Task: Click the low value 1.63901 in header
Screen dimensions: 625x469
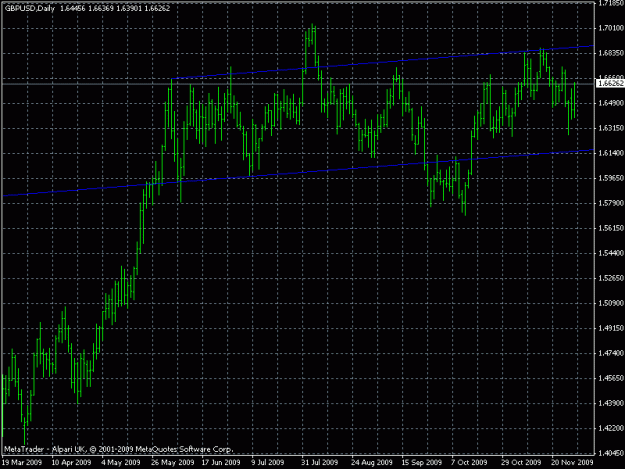Action: click(129, 8)
